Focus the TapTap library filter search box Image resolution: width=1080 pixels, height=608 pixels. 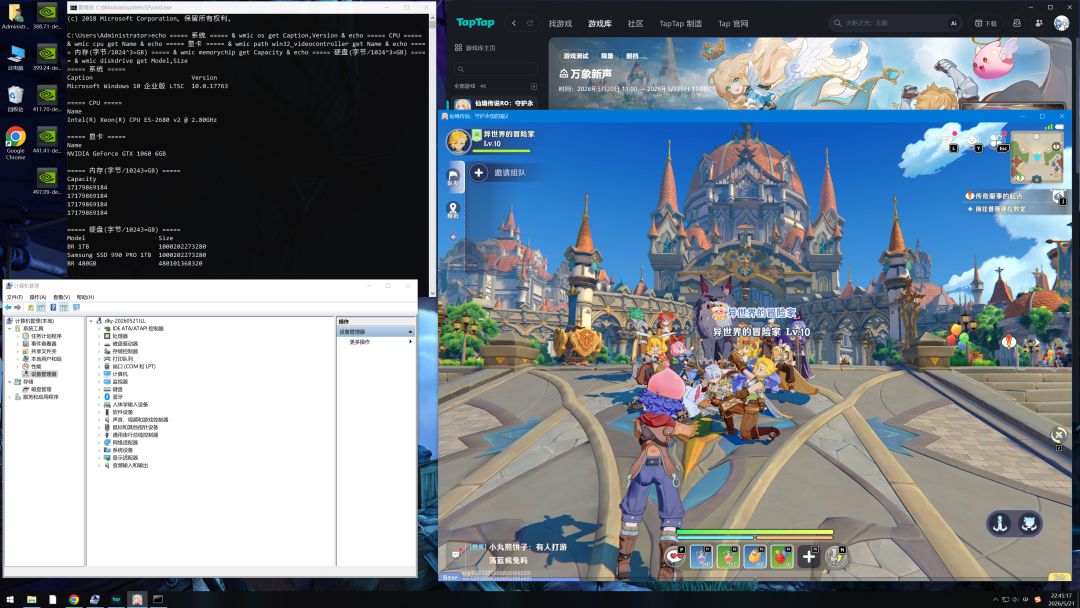[495, 69]
